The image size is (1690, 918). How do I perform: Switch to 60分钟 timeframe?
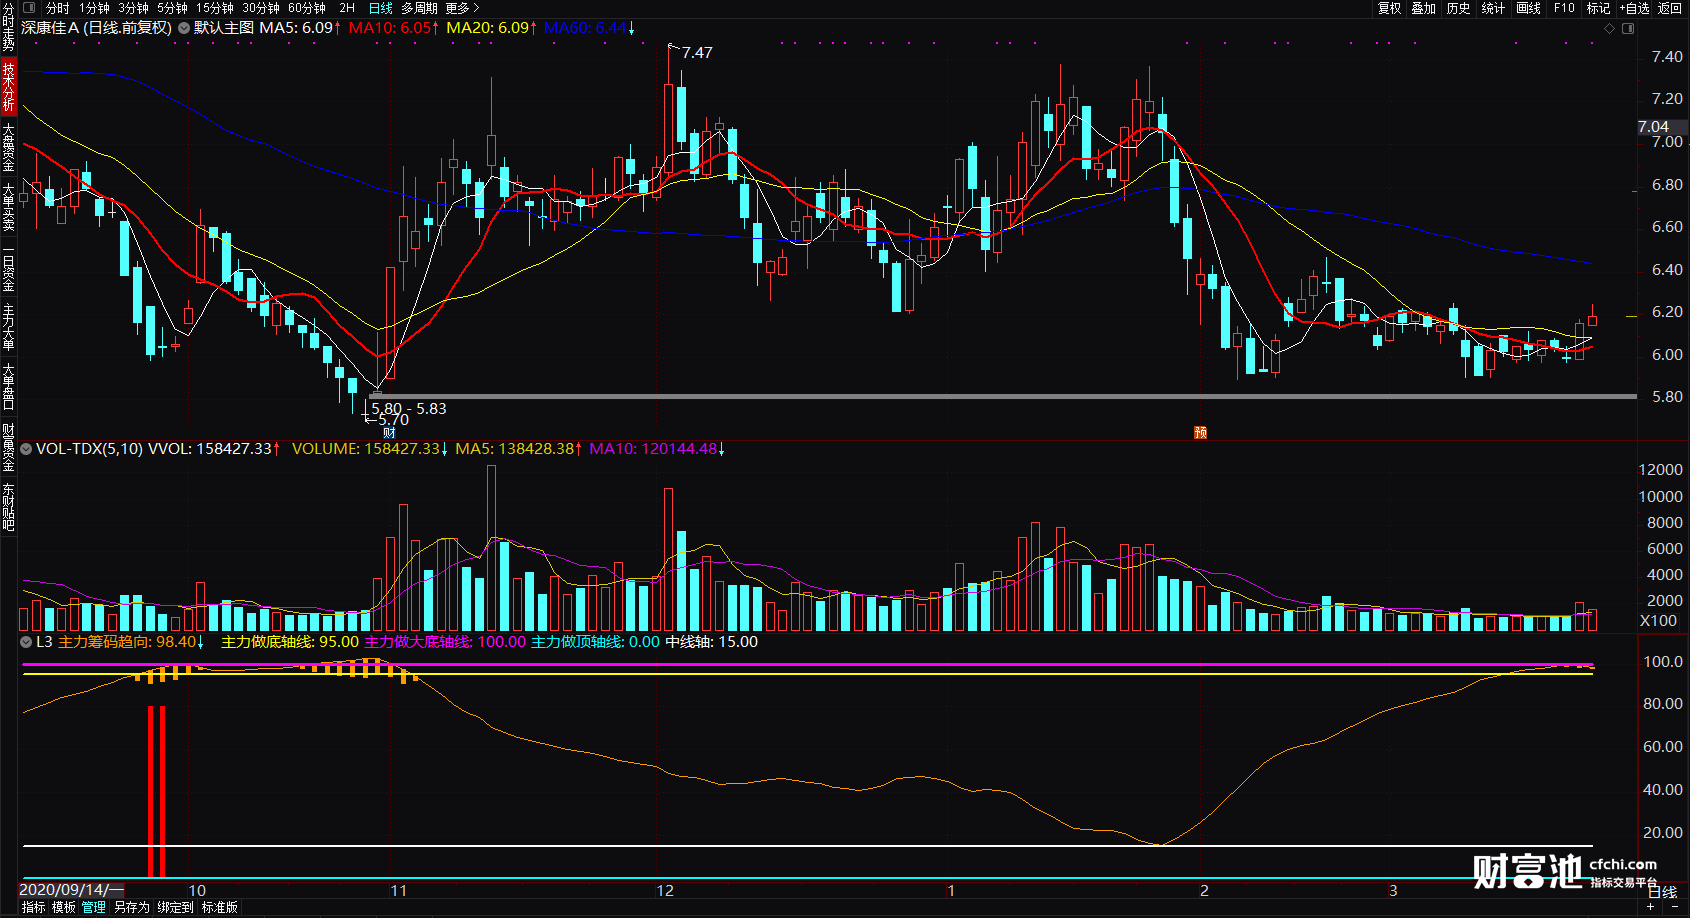[x=306, y=8]
